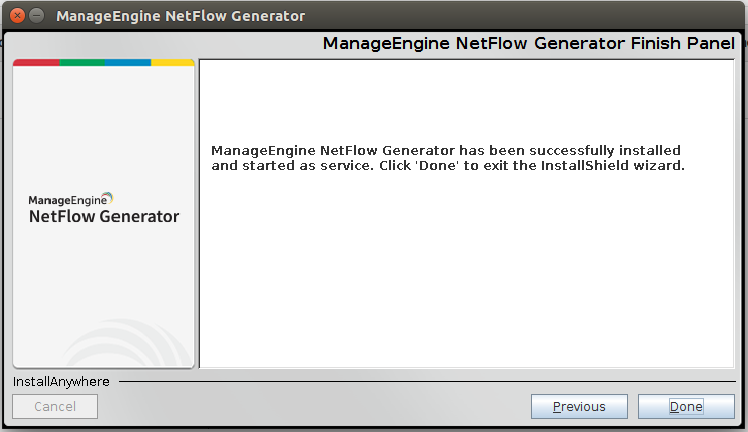Image resolution: width=748 pixels, height=432 pixels.
Task: Click Done to exit the wizard
Action: tap(686, 406)
